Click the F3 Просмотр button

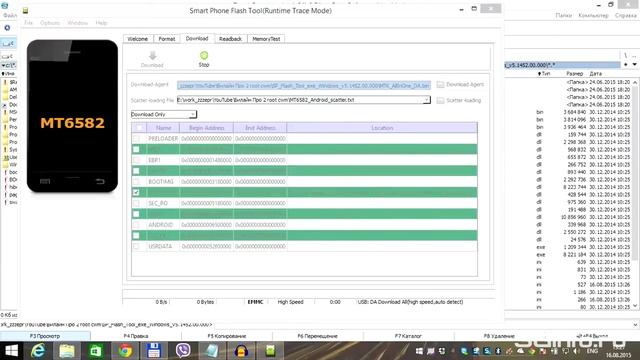[x=45, y=336]
